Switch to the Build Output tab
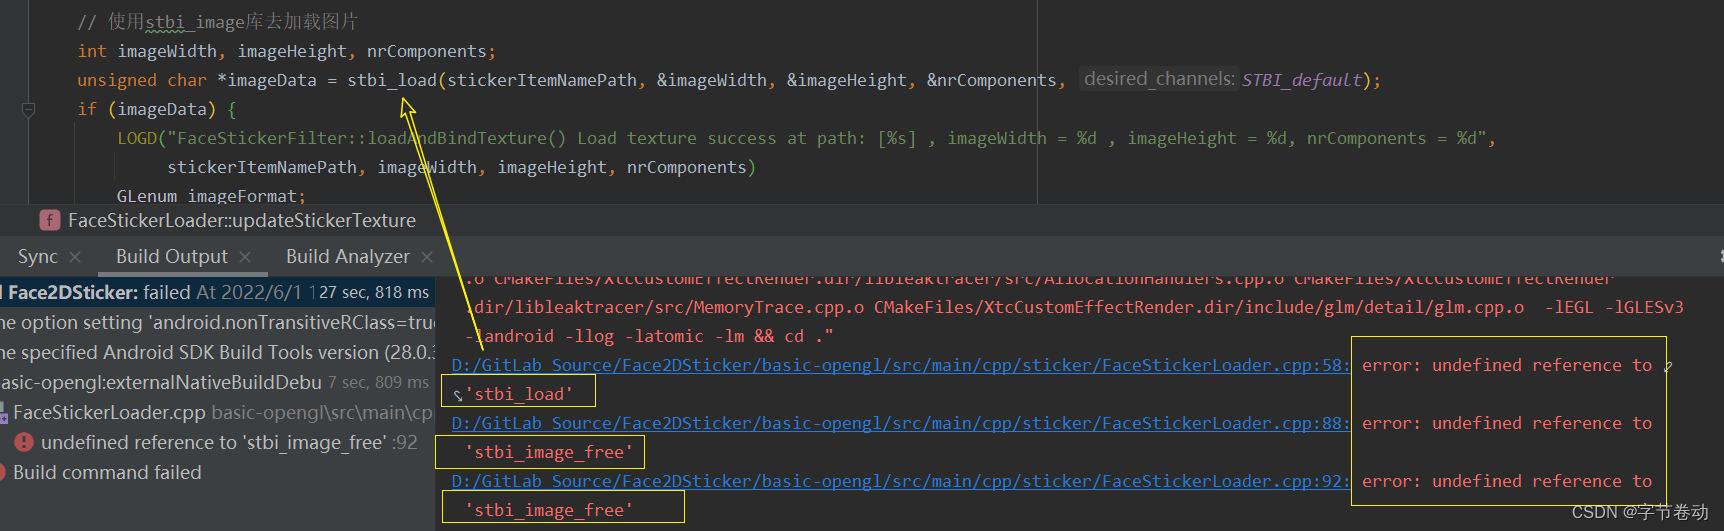The image size is (1724, 531). pyautogui.click(x=172, y=257)
